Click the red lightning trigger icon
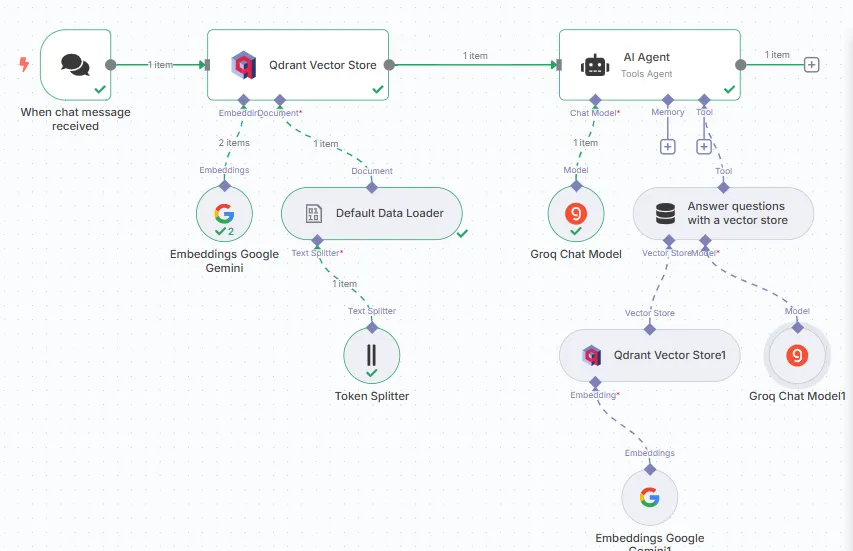The width and height of the screenshot is (853, 551). pos(24,64)
